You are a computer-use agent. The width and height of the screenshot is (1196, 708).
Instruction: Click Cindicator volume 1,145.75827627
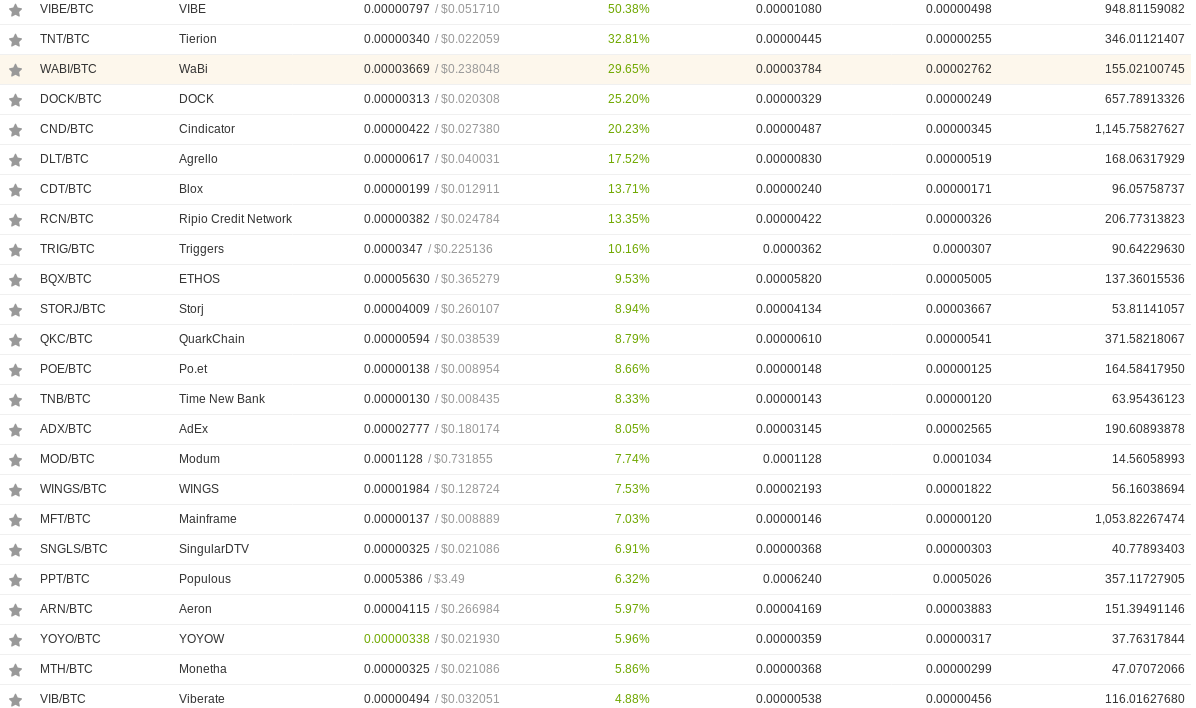[x=1140, y=129]
